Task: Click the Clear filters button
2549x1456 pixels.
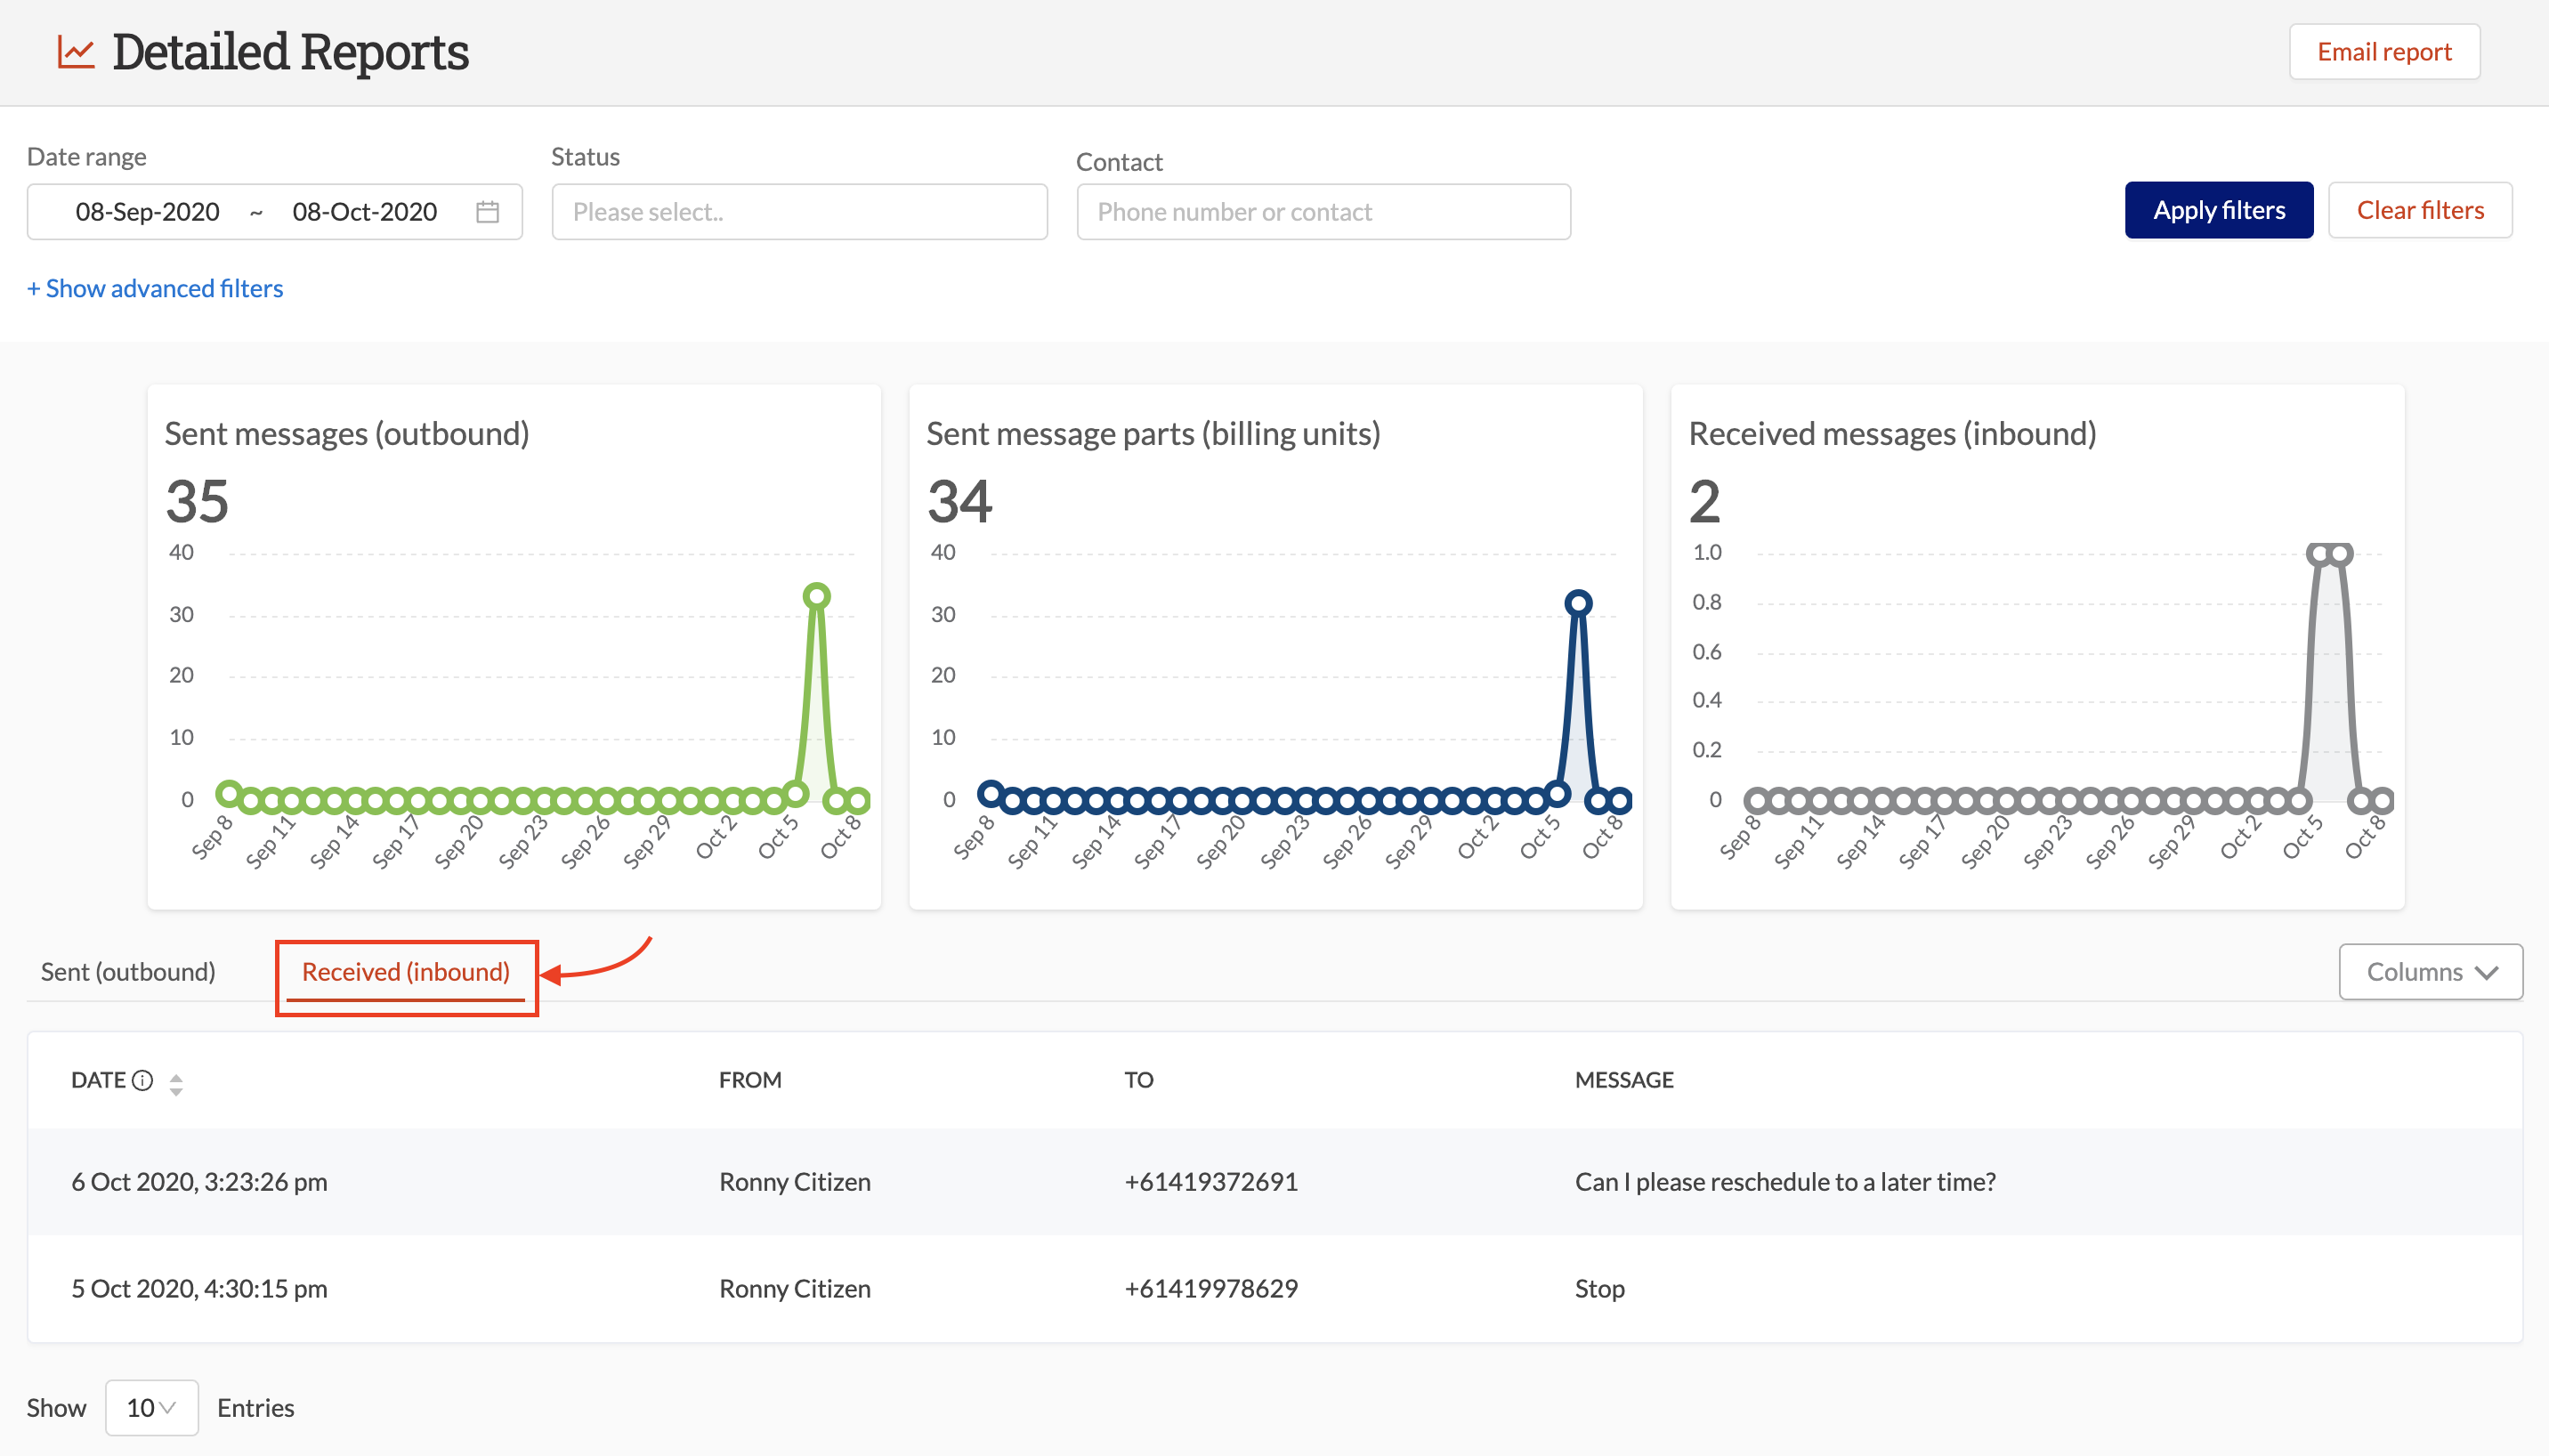Action: pyautogui.click(x=2421, y=210)
